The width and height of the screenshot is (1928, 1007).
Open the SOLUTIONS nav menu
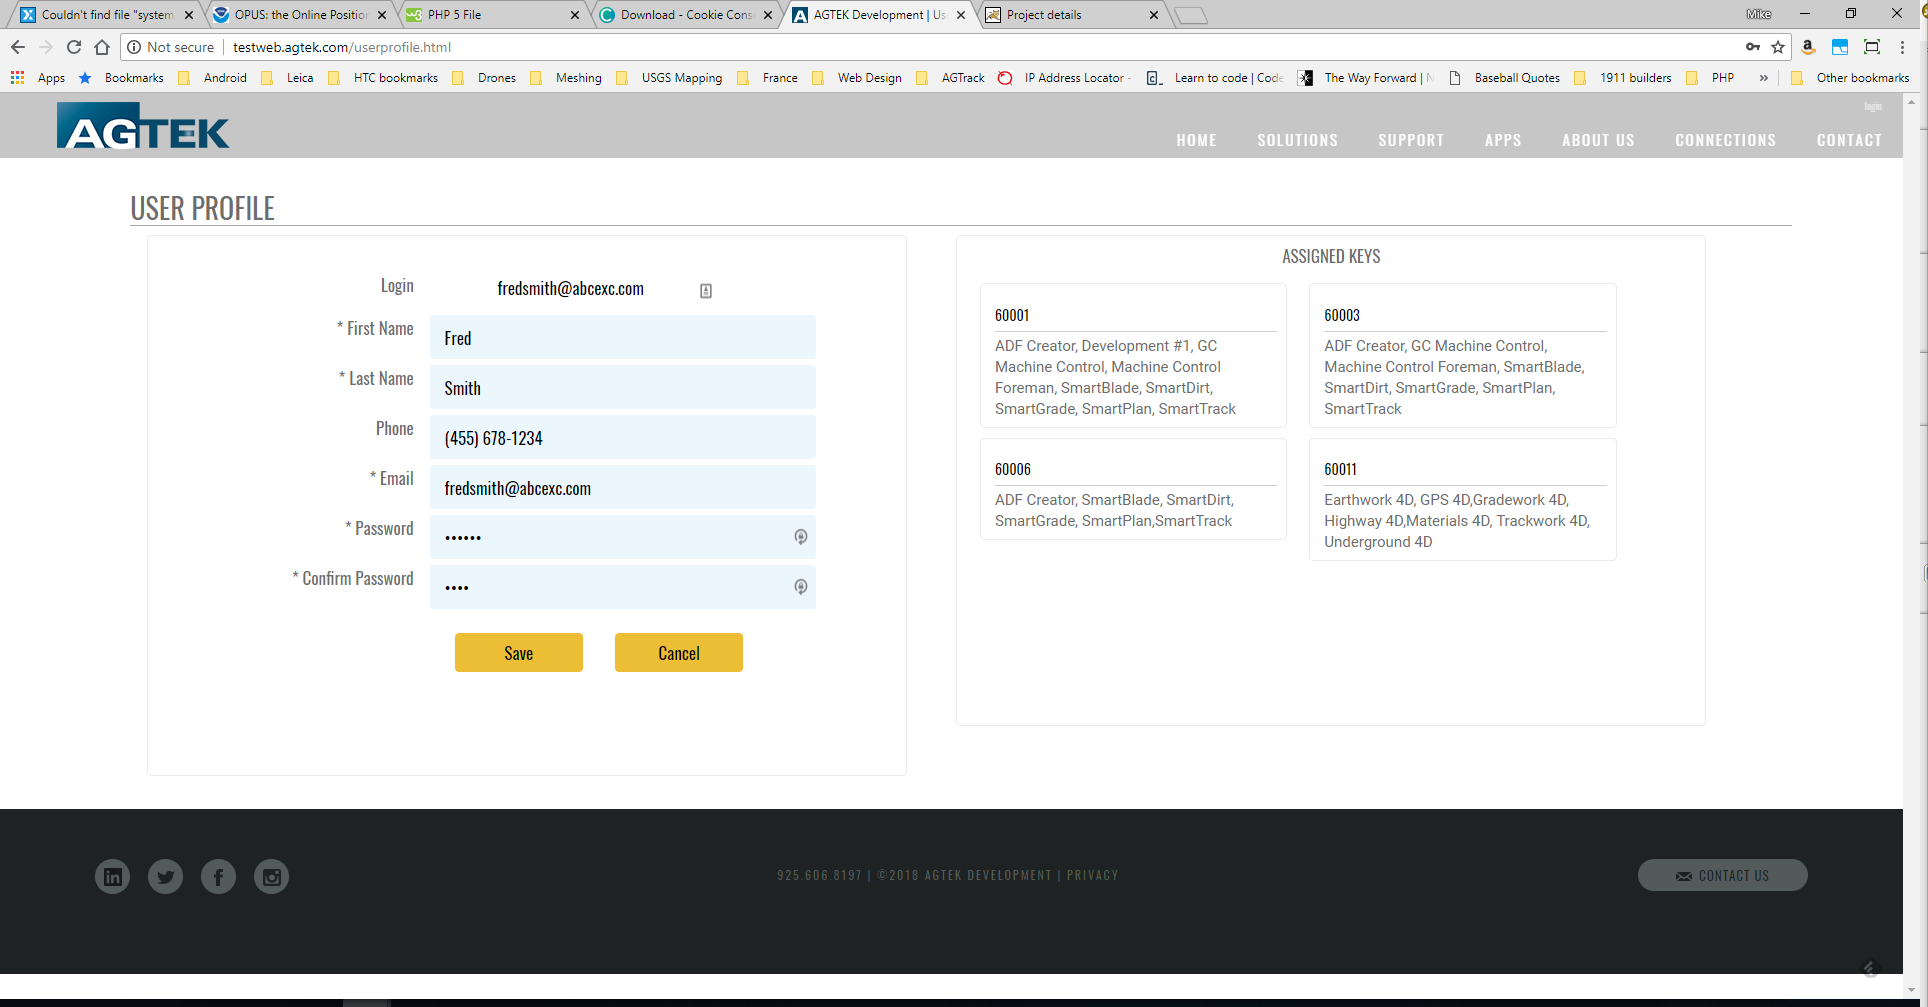point(1297,140)
